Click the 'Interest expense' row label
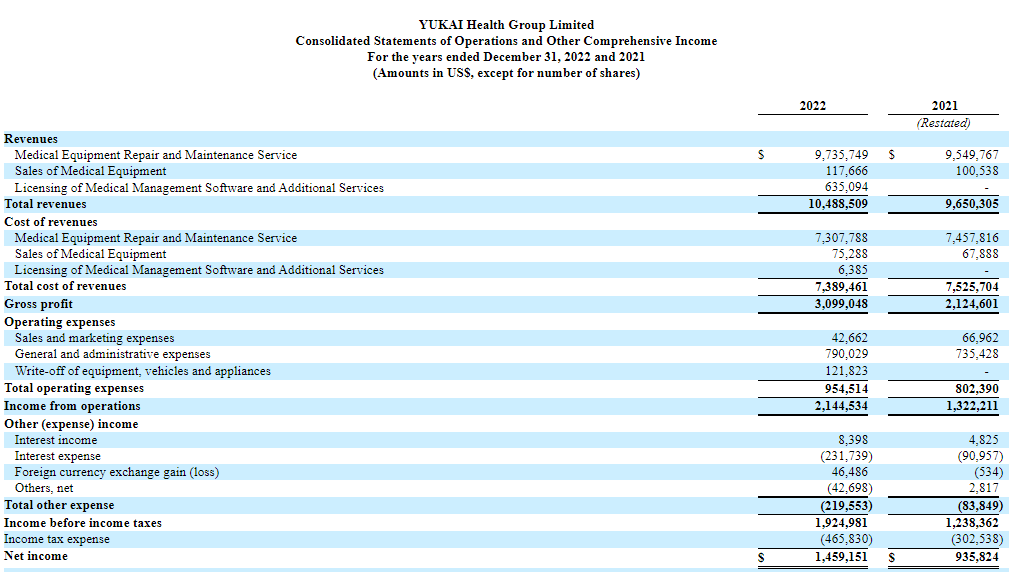 point(57,456)
